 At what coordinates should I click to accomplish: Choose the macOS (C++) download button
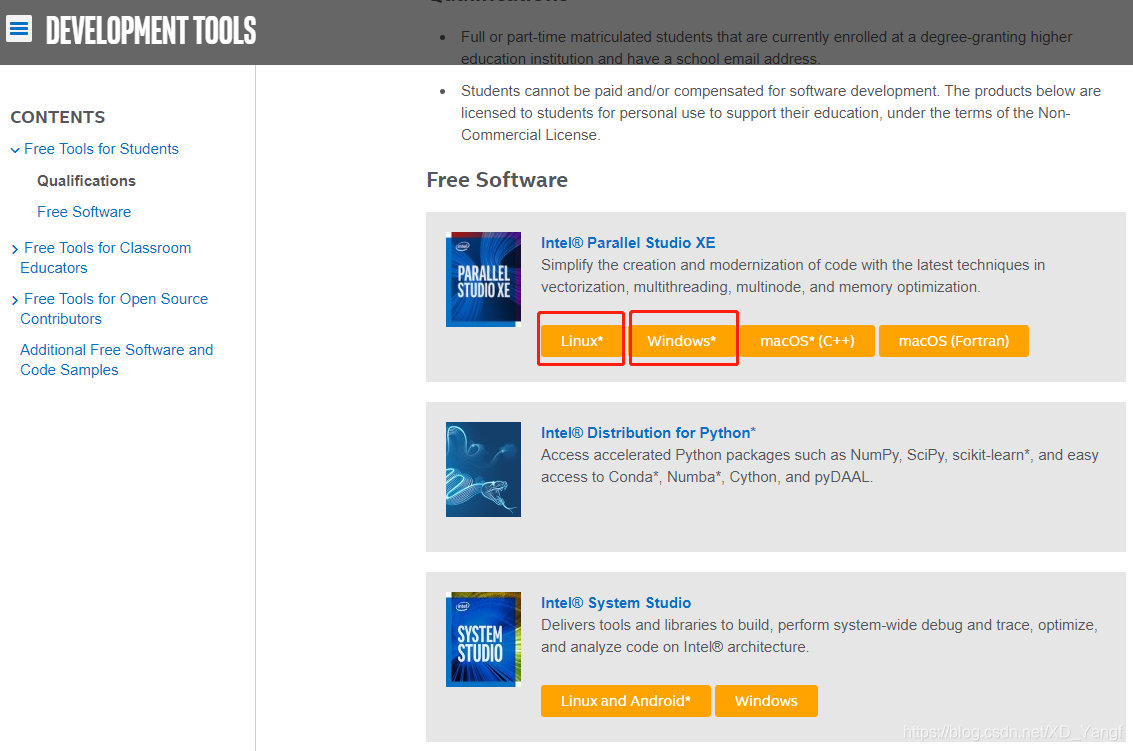(x=807, y=340)
